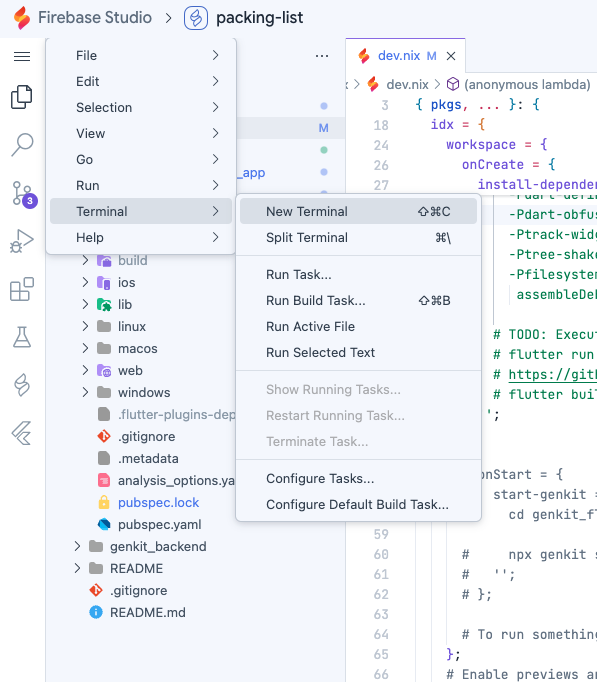Open the View menu
The width and height of the screenshot is (597, 682).
(x=141, y=134)
